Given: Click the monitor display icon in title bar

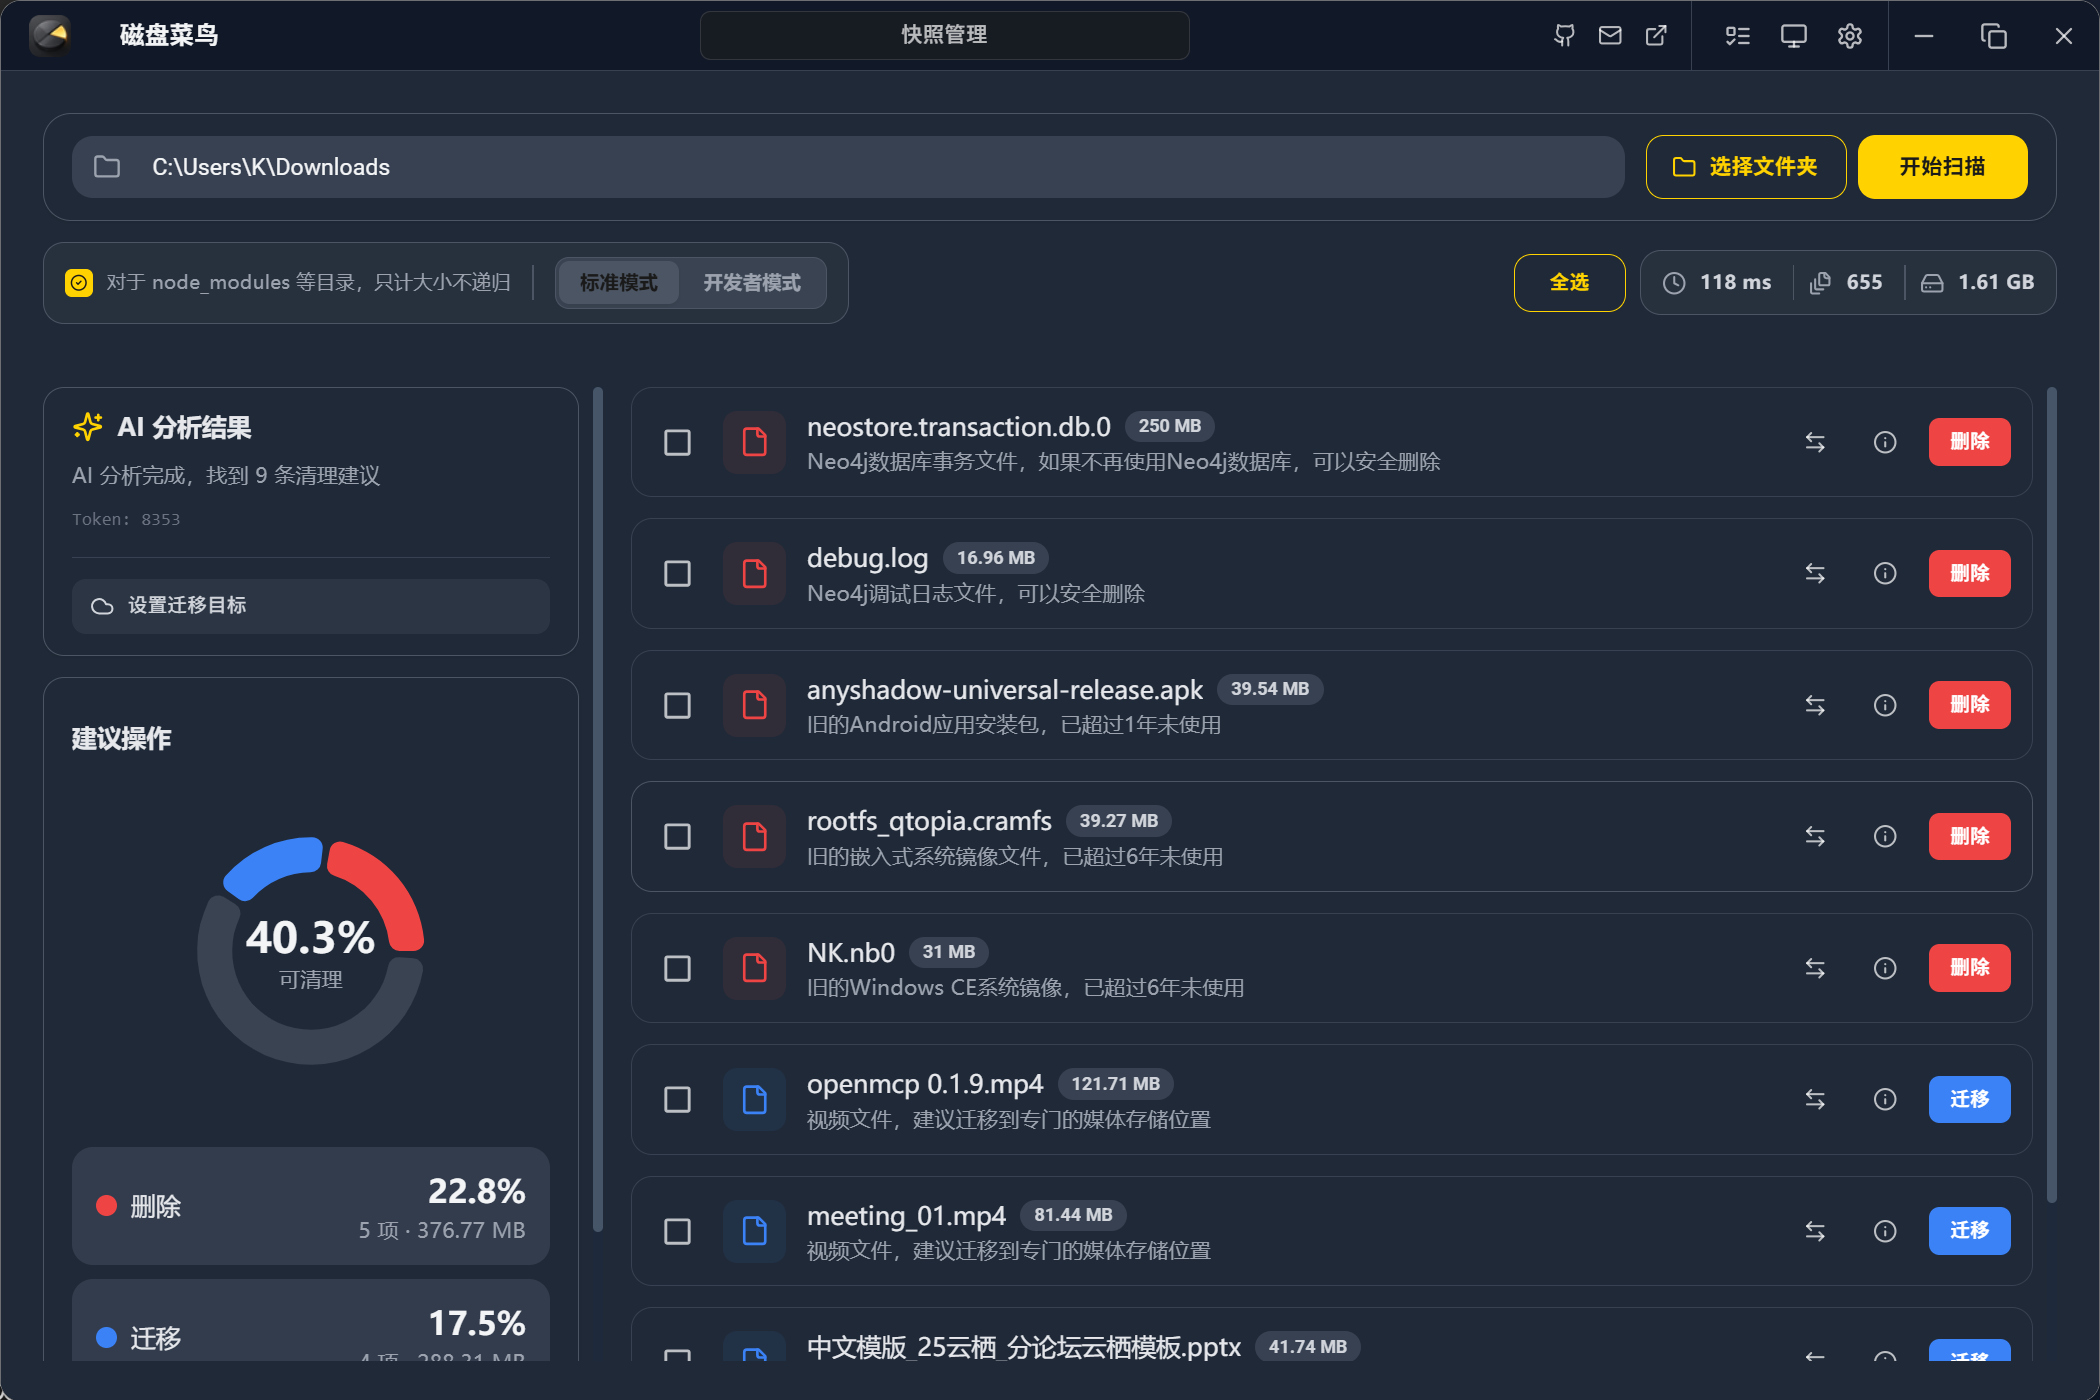Looking at the screenshot, I should 1792,35.
